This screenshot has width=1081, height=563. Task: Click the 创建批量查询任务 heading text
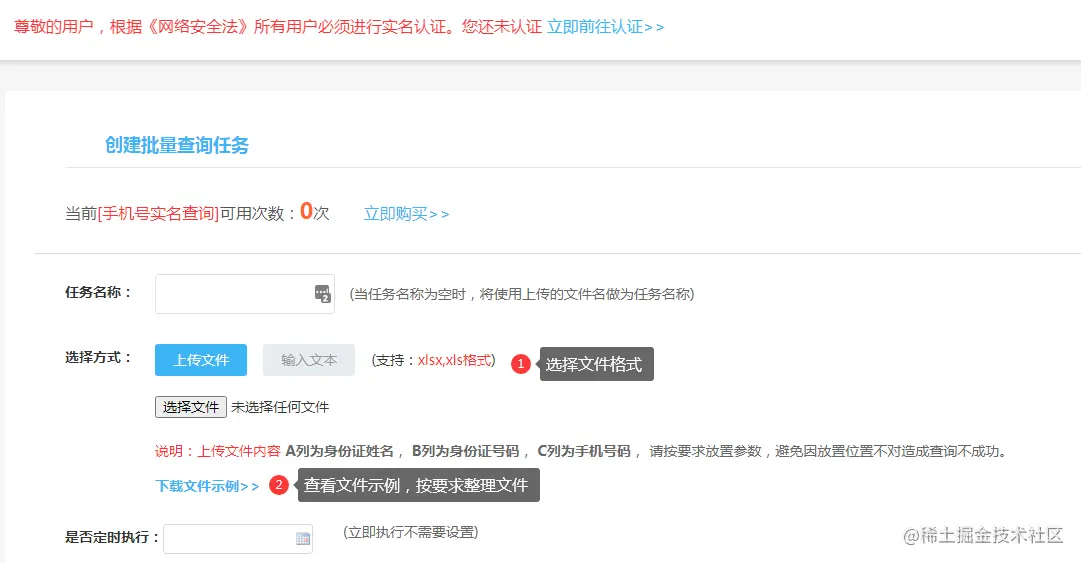coord(176,145)
